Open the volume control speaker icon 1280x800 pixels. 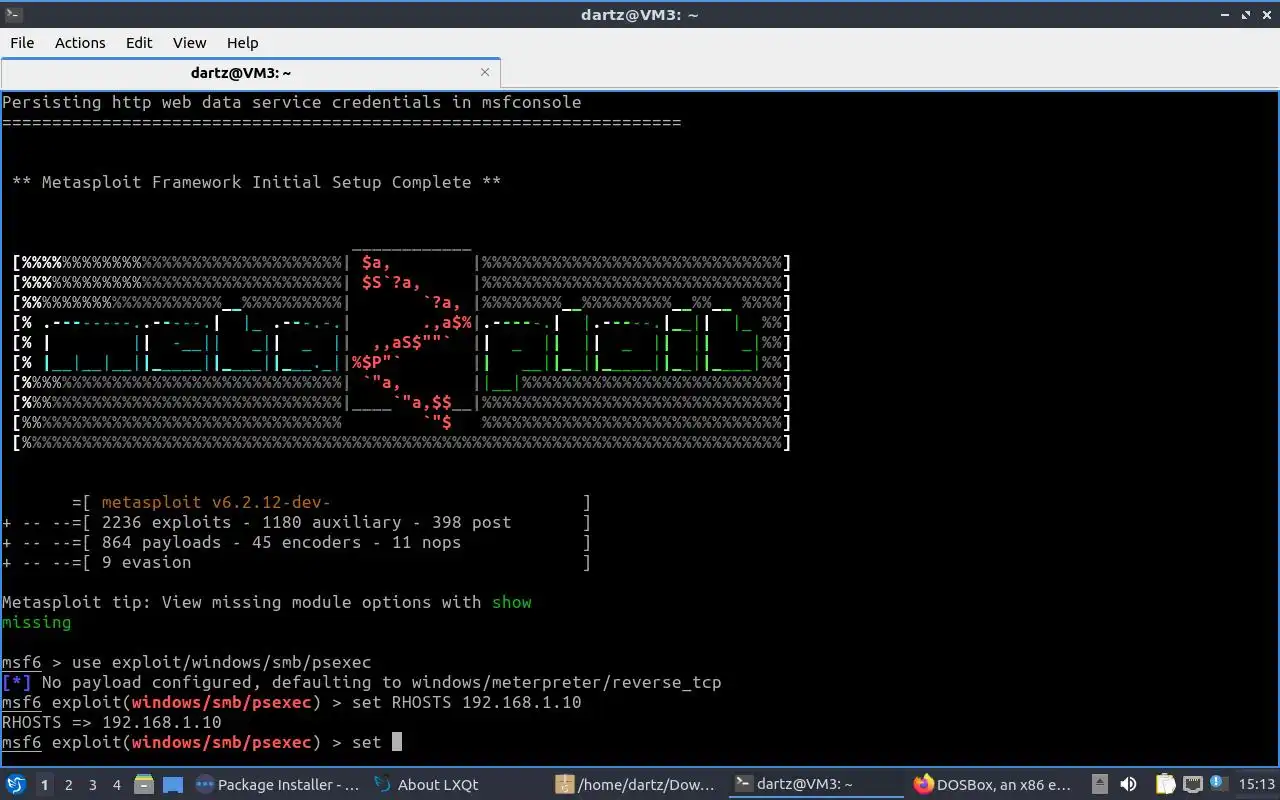(1129, 785)
